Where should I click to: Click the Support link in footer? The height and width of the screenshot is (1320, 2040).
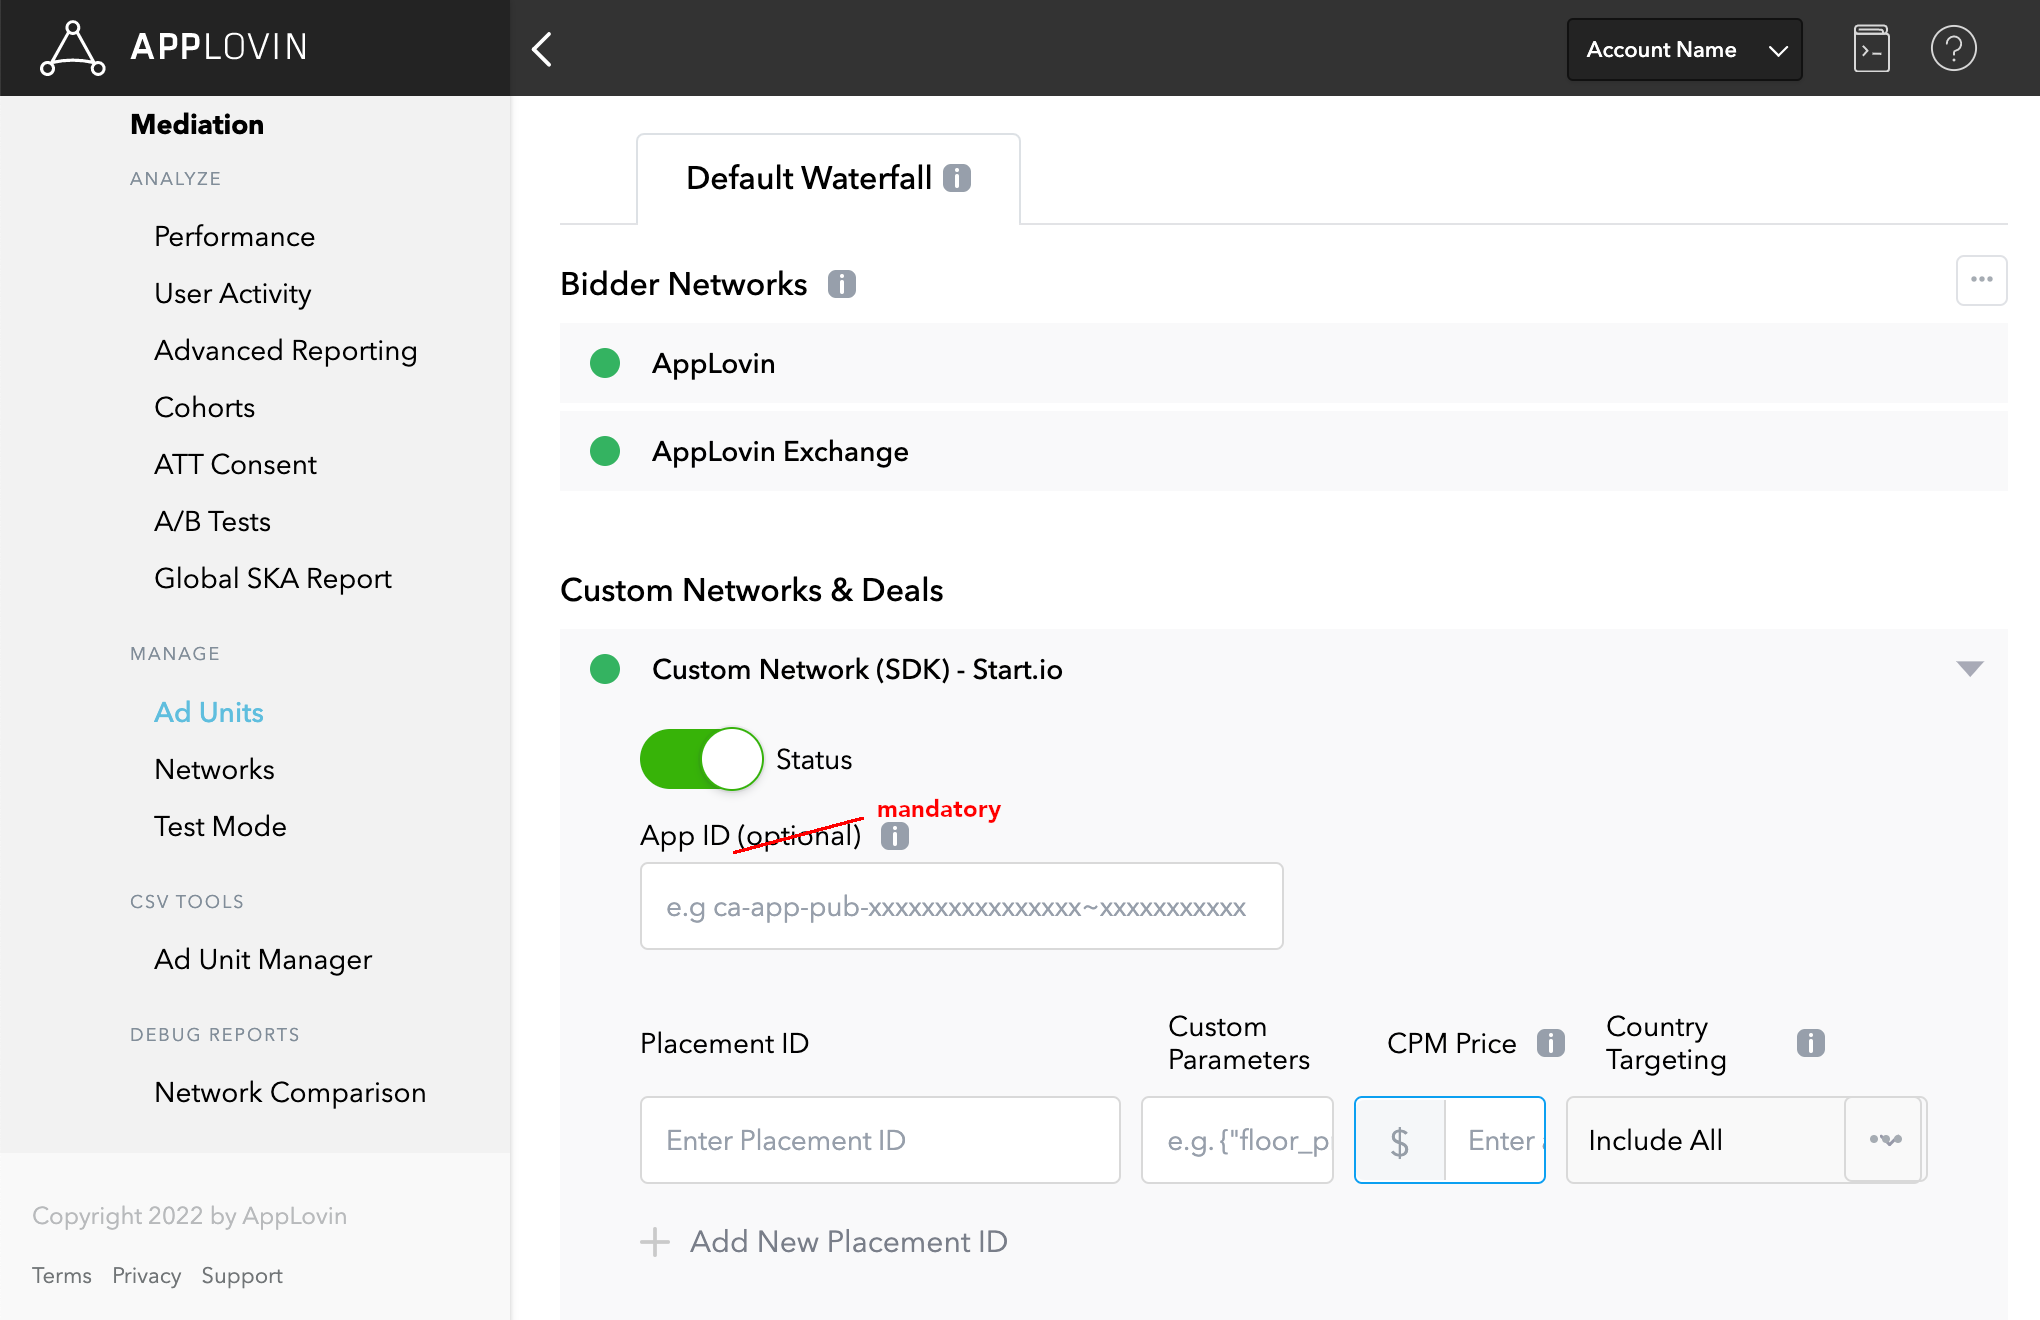tap(242, 1276)
